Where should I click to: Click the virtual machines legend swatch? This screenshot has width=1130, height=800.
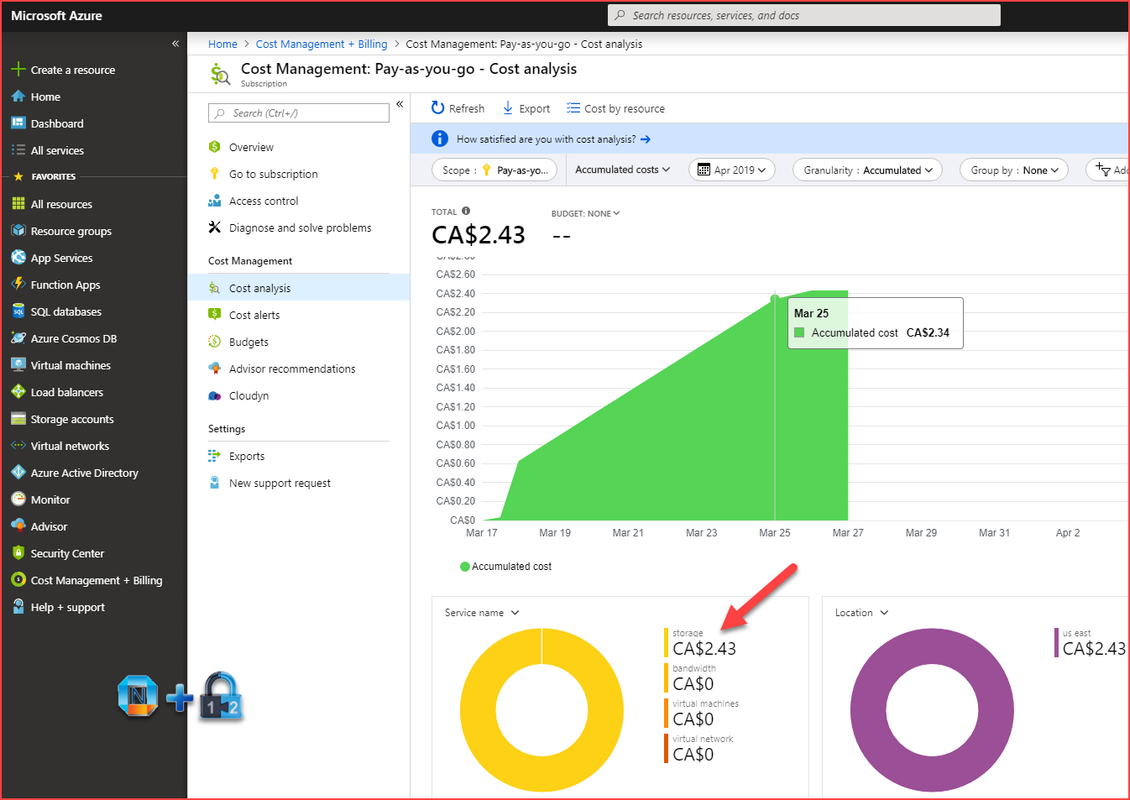(666, 714)
